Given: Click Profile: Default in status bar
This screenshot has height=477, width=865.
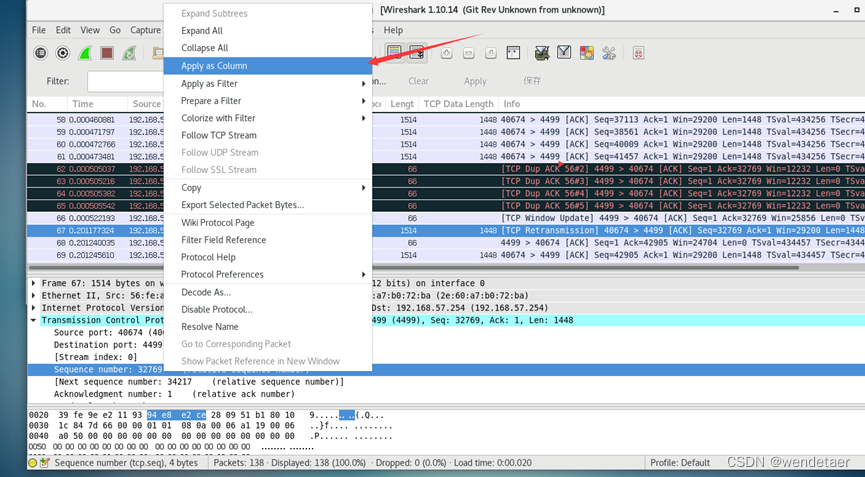Looking at the screenshot, I should (x=680, y=463).
